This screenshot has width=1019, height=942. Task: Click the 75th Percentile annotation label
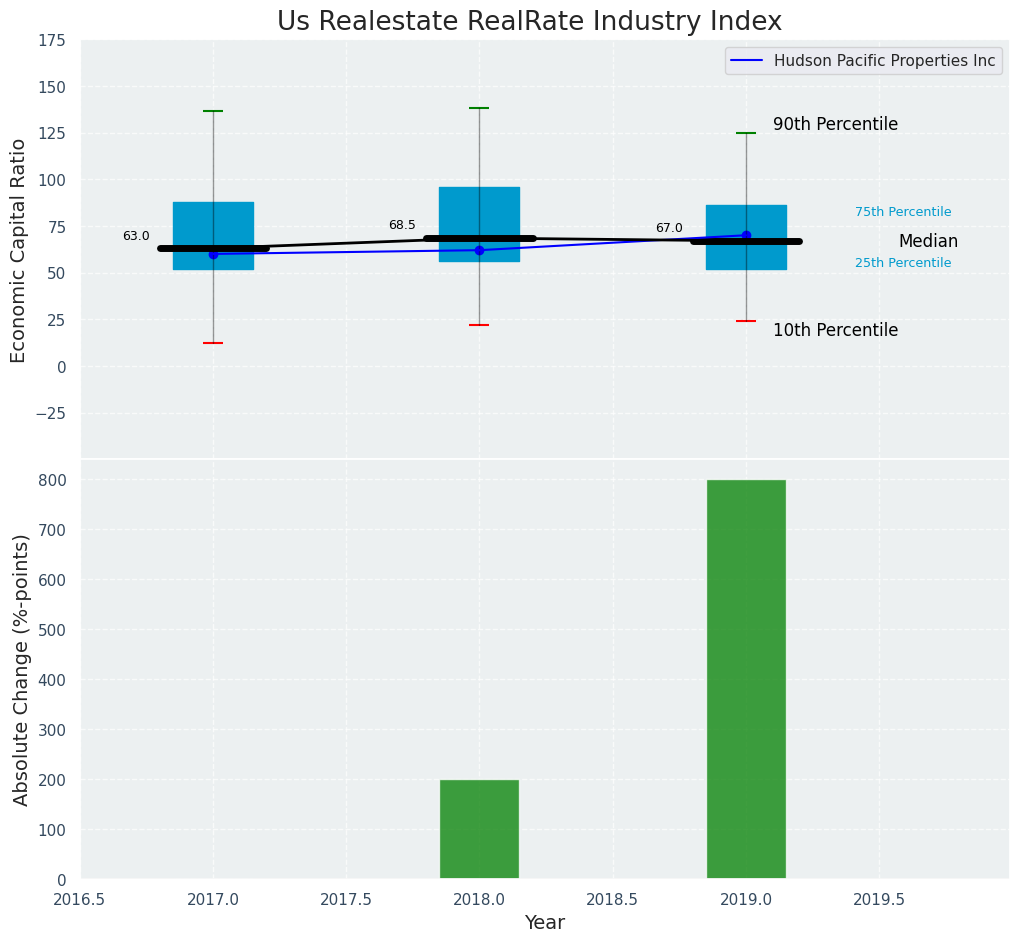[x=903, y=212]
